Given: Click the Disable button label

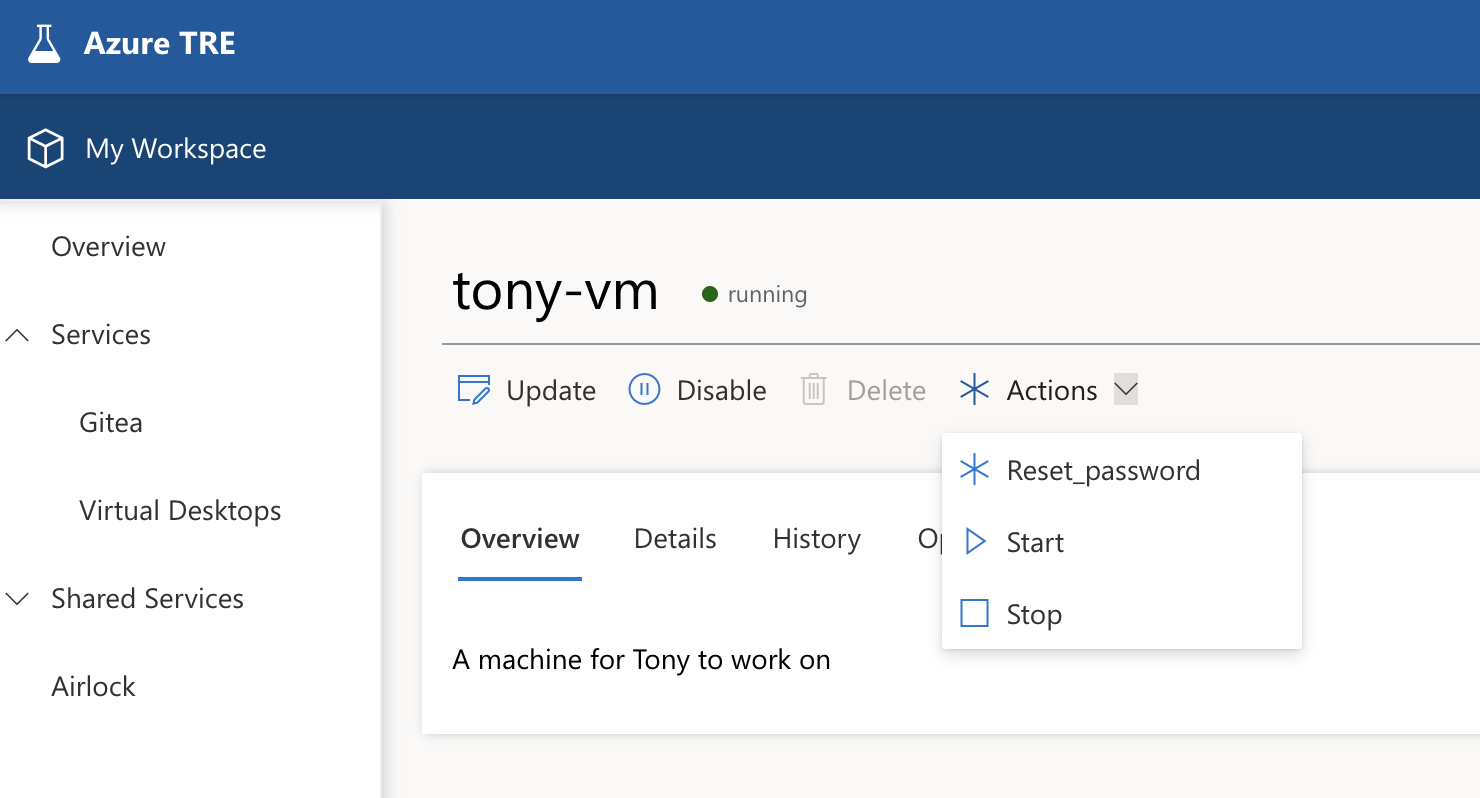Looking at the screenshot, I should click(x=722, y=390).
